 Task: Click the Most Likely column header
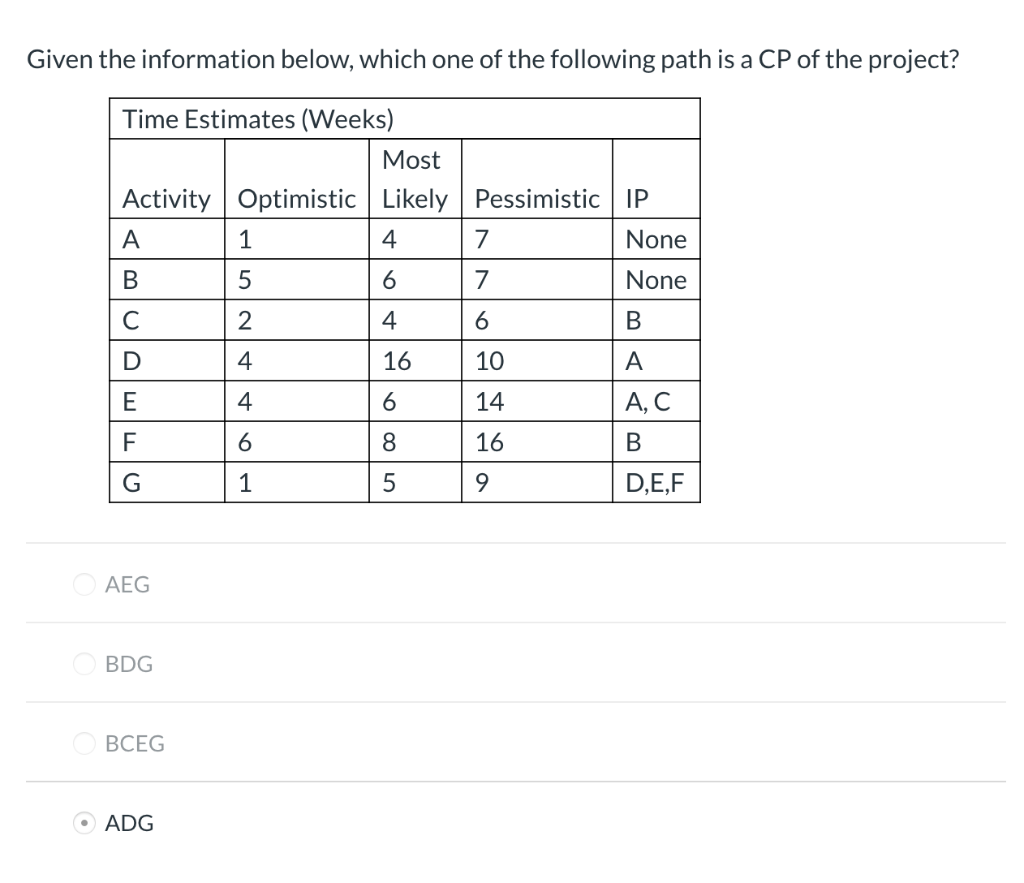coord(415,179)
